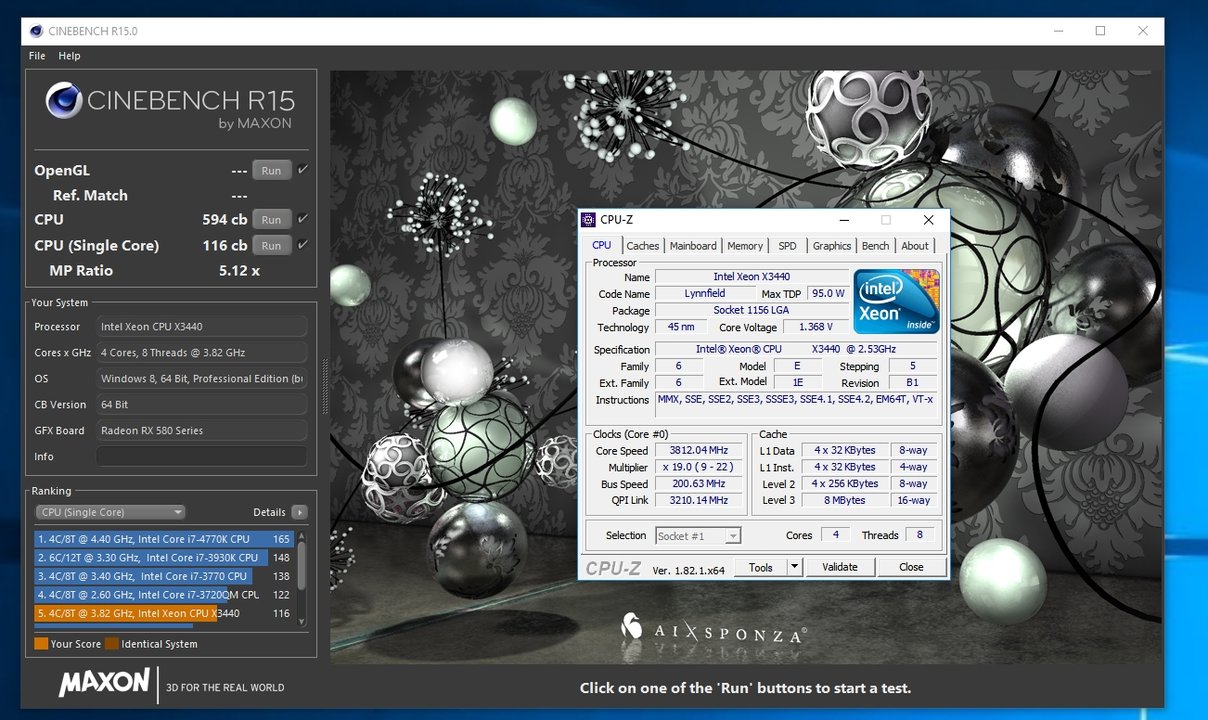1208x720 pixels.
Task: Switch to the Caches tab in CPU-Z
Action: (x=643, y=246)
